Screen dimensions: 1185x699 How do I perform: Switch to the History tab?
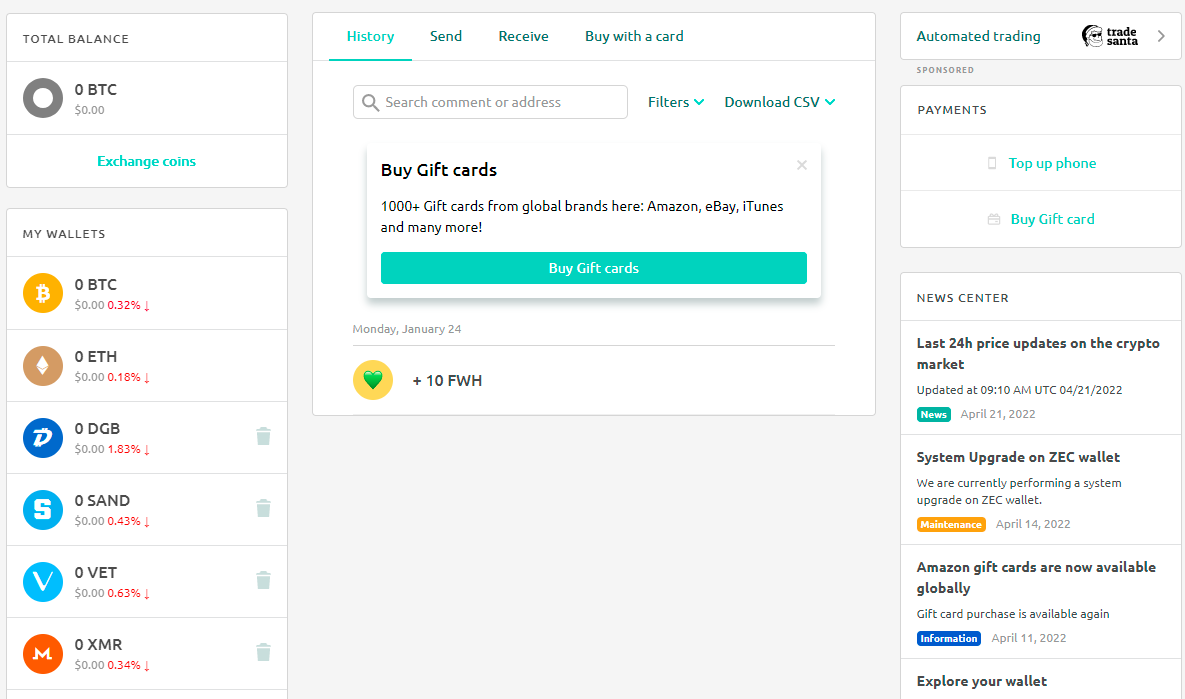(370, 36)
